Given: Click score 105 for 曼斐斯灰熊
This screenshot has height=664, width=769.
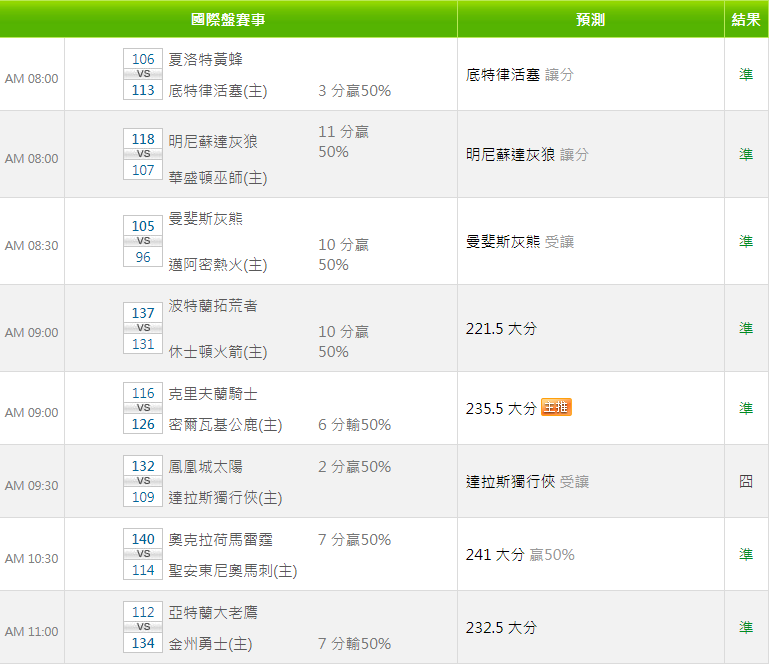Looking at the screenshot, I should pos(143,226).
